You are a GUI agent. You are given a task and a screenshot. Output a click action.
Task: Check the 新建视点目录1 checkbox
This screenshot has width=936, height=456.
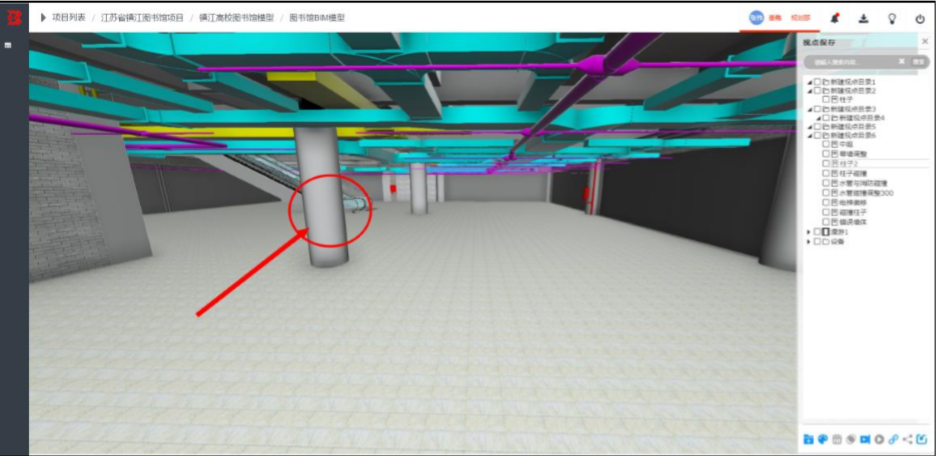[x=817, y=82]
